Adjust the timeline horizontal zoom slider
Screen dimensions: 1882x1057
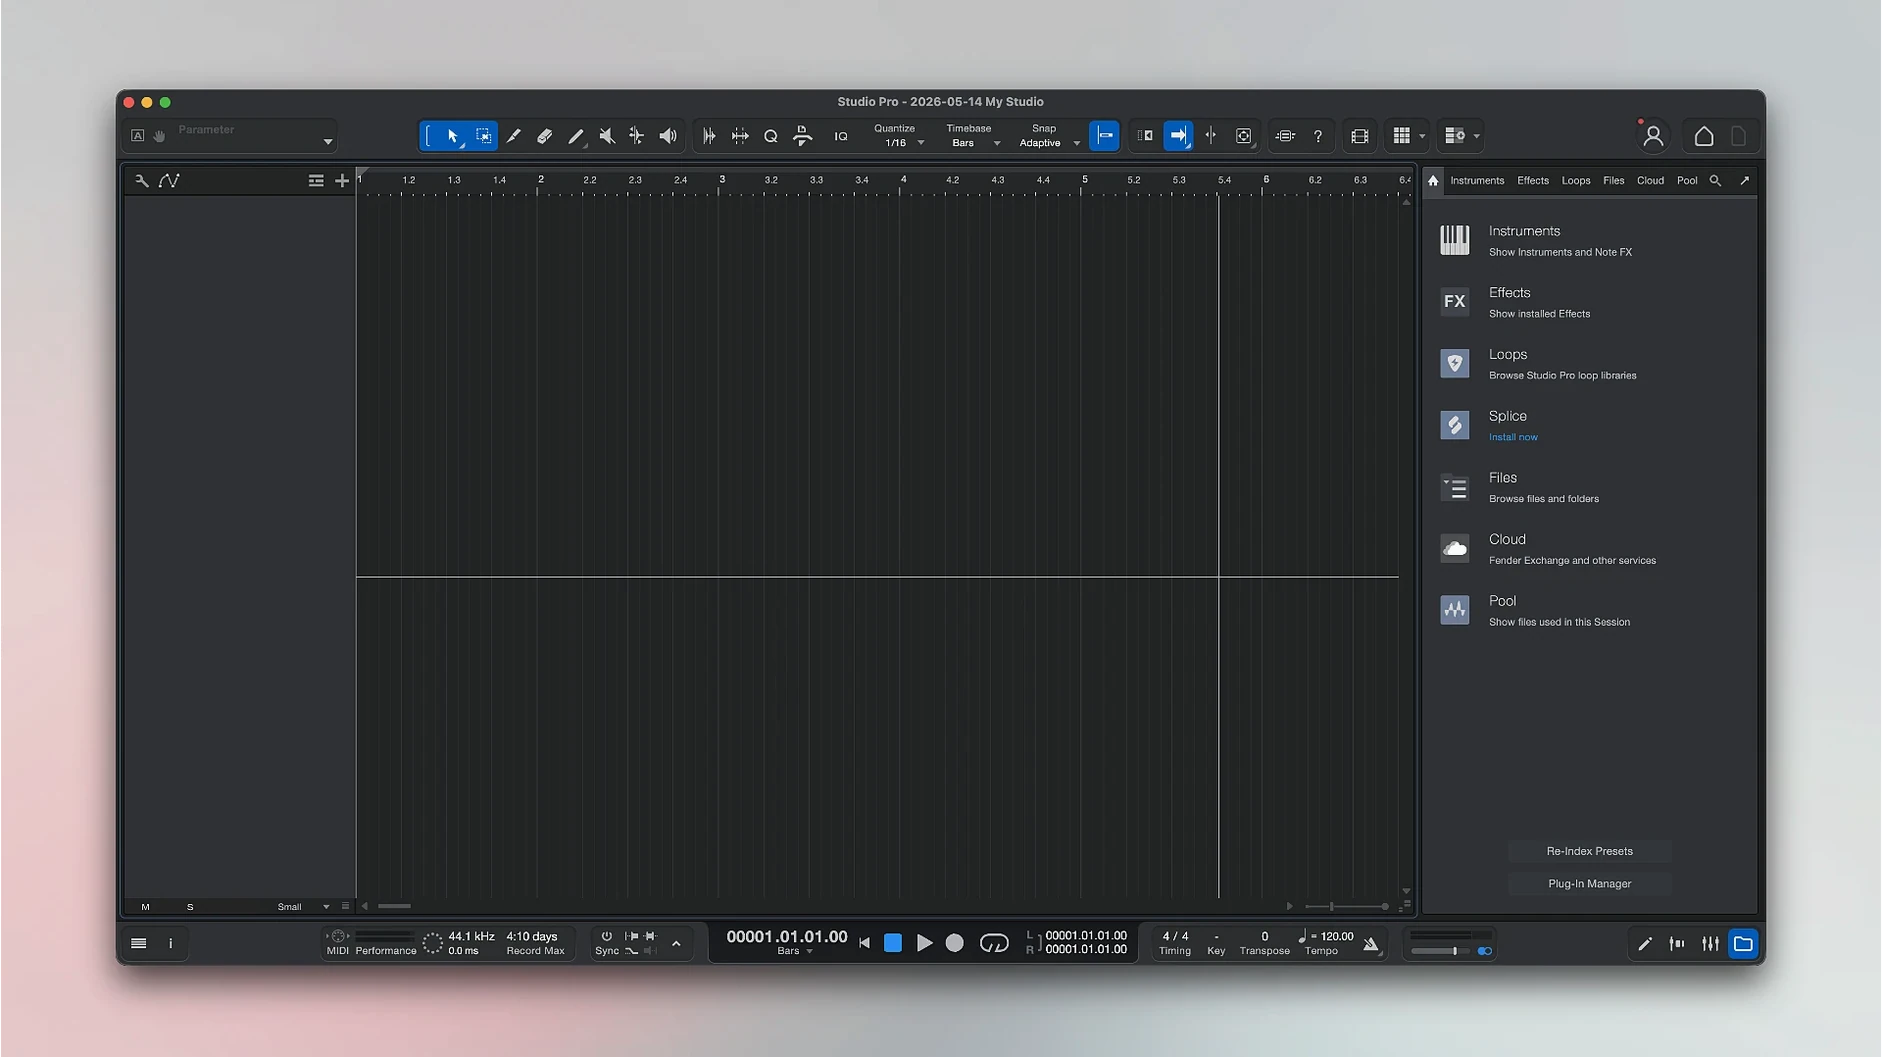click(x=1346, y=907)
